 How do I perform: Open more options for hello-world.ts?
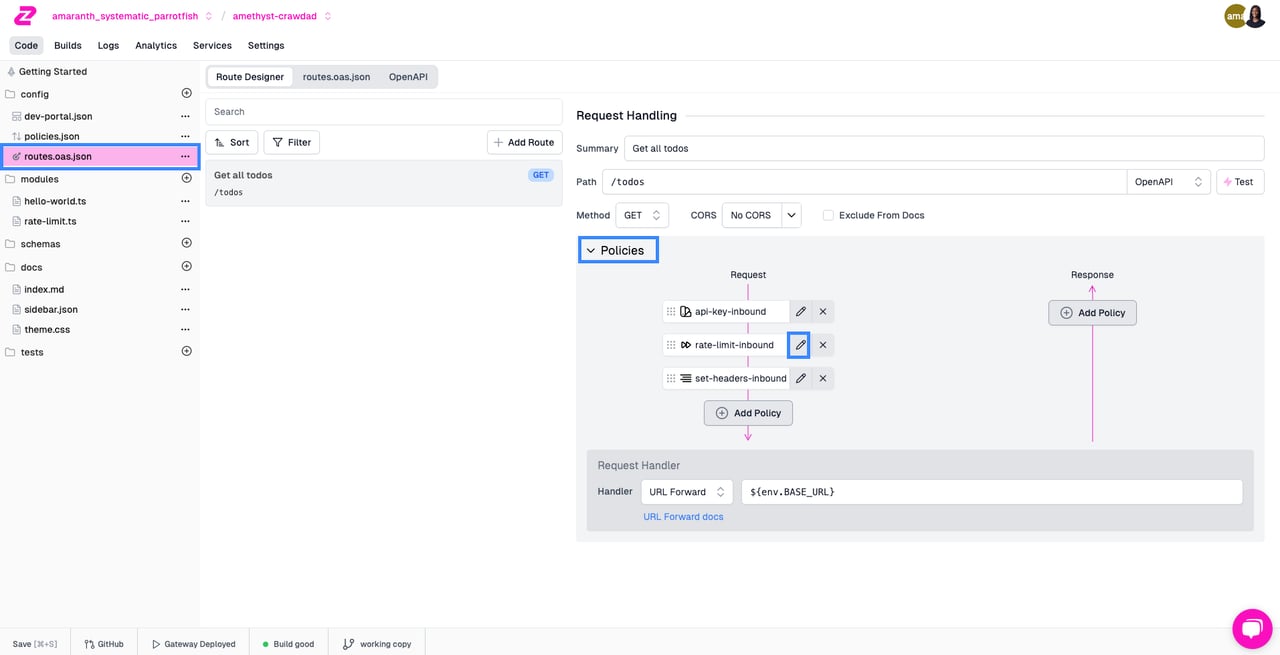[x=185, y=201]
